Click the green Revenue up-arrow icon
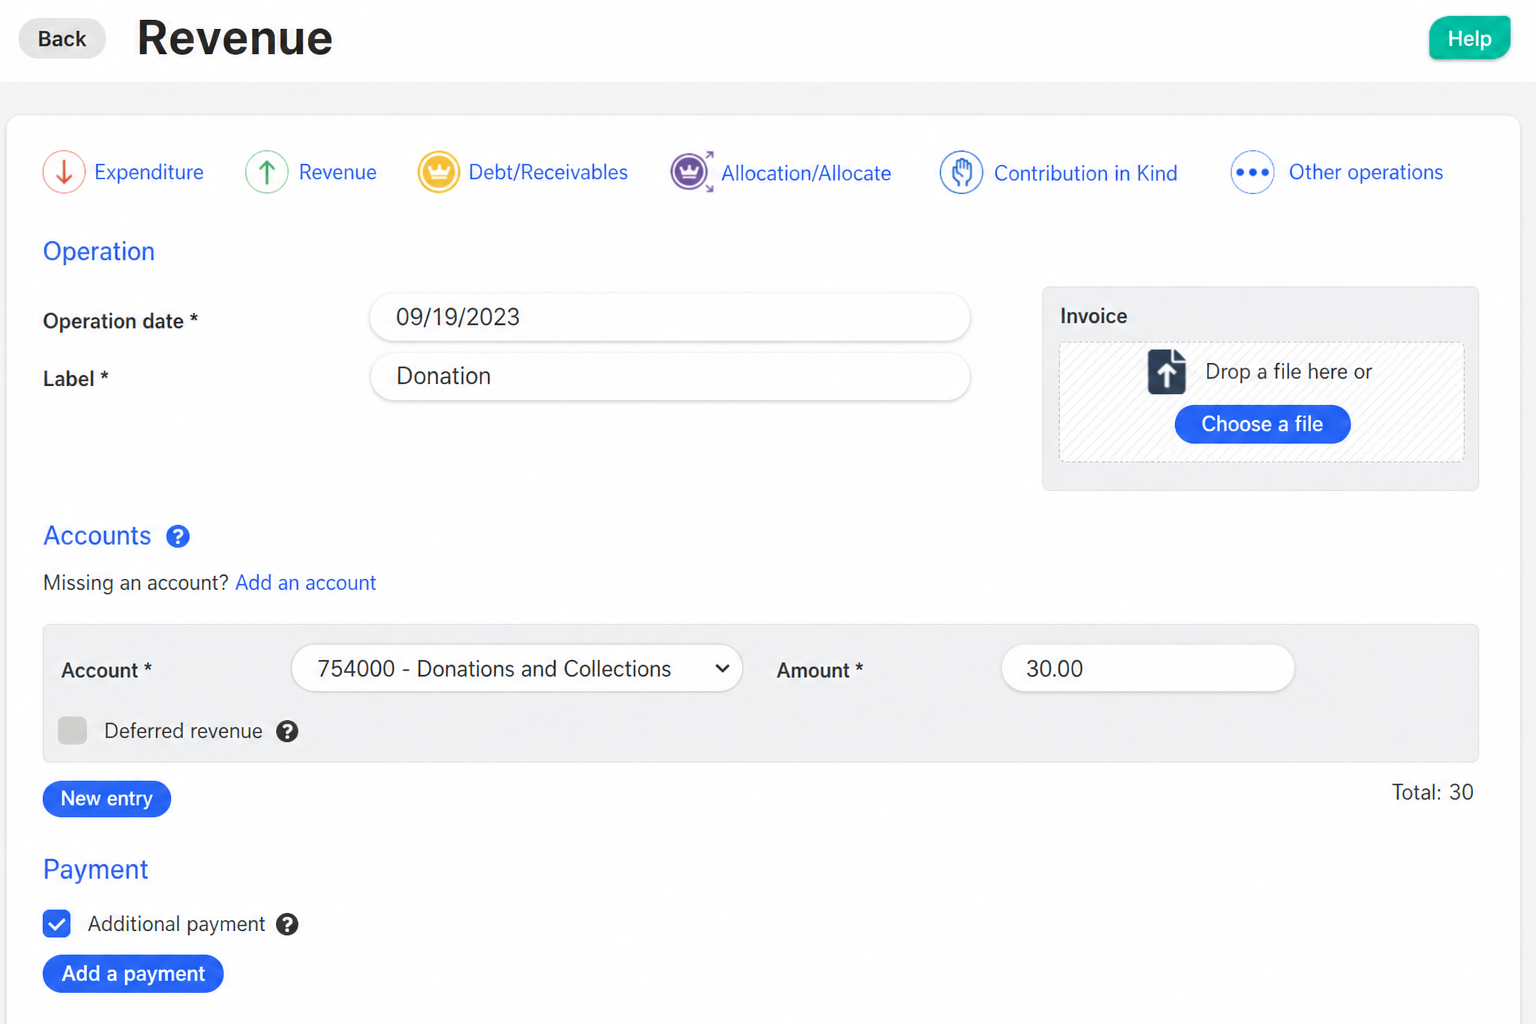Image resolution: width=1536 pixels, height=1024 pixels. [267, 172]
